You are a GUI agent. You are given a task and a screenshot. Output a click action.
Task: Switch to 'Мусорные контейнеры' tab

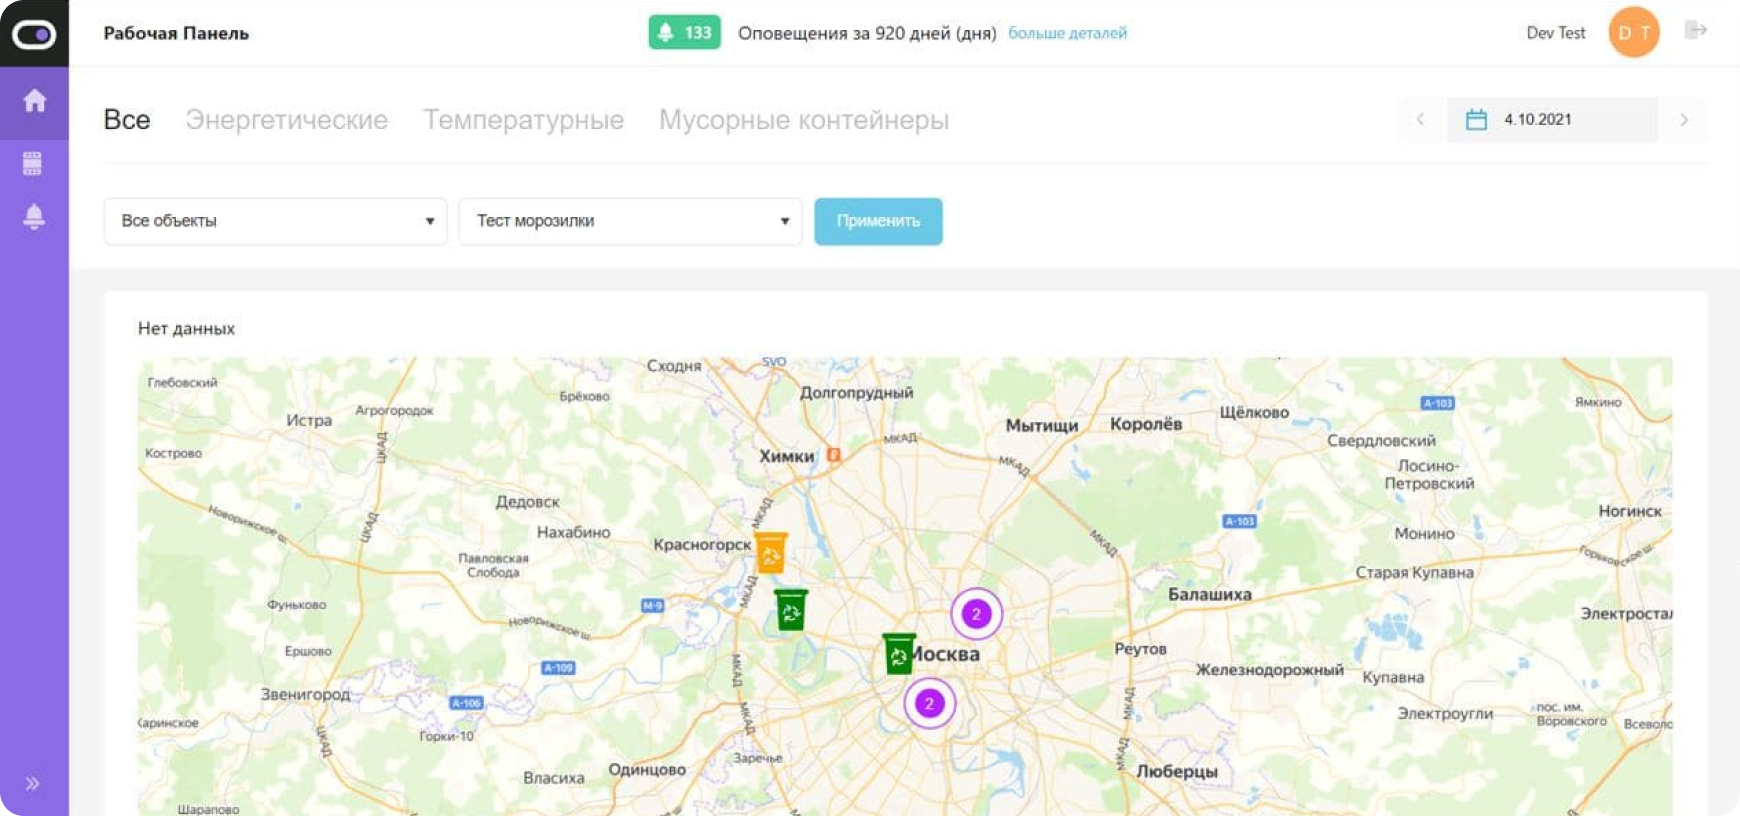pos(804,120)
